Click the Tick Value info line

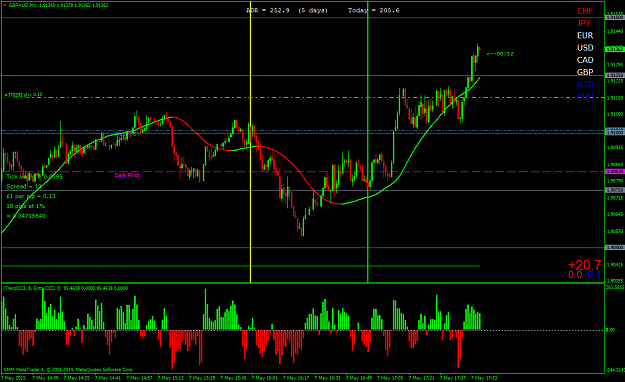34,177
